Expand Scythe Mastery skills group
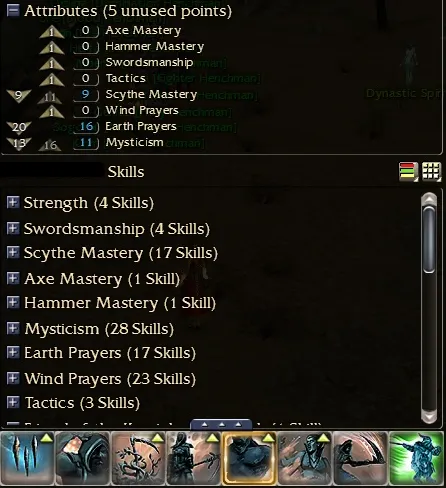 [13, 252]
